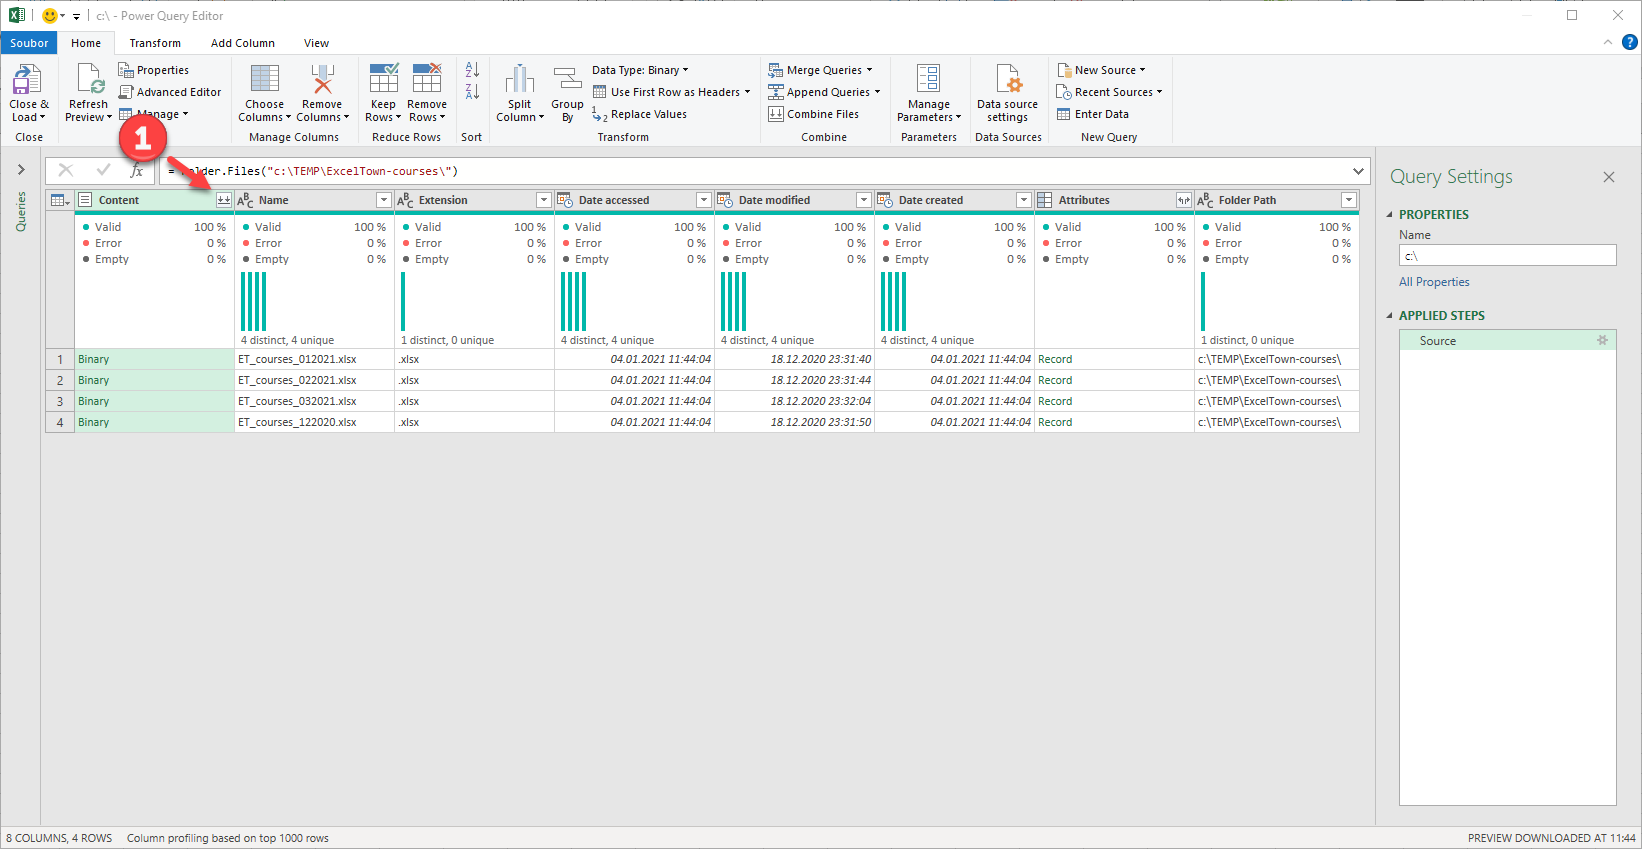Switch to the Transform tab
Viewport: 1642px width, 849px height.
pos(155,43)
